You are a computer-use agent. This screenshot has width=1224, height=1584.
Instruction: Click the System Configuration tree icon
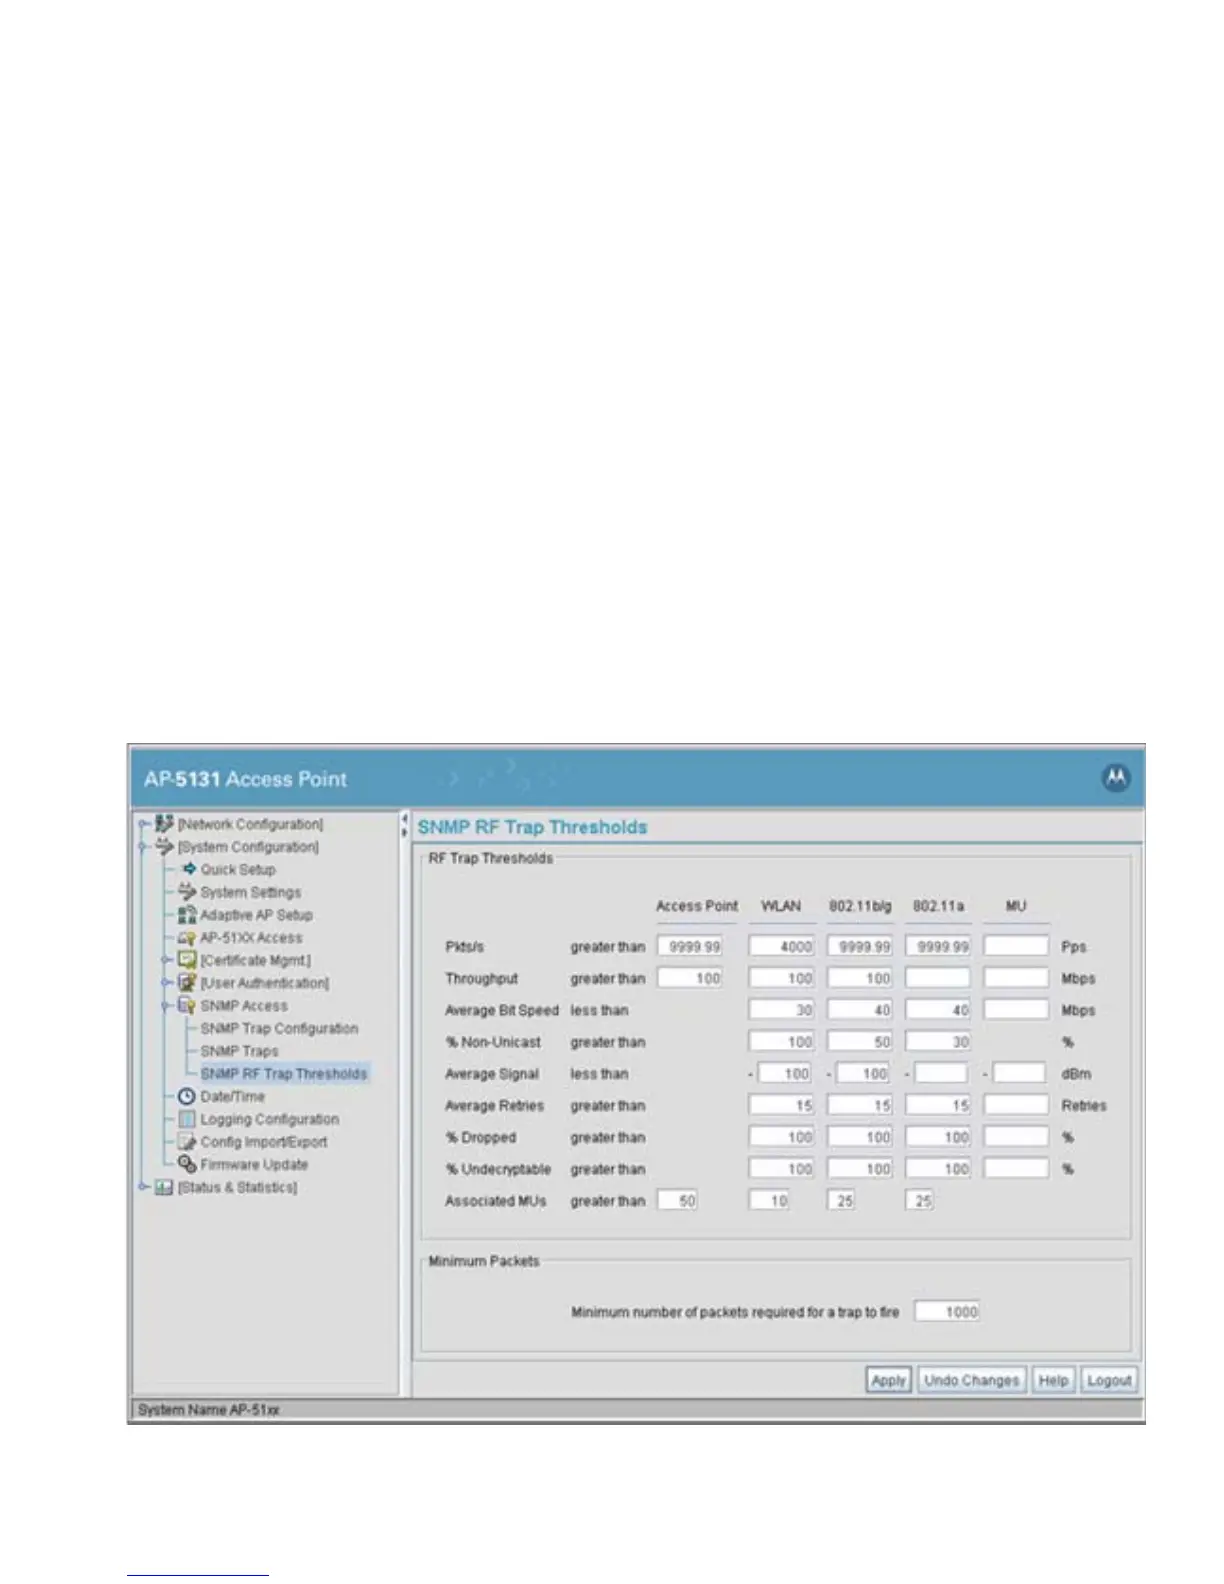click(x=165, y=847)
